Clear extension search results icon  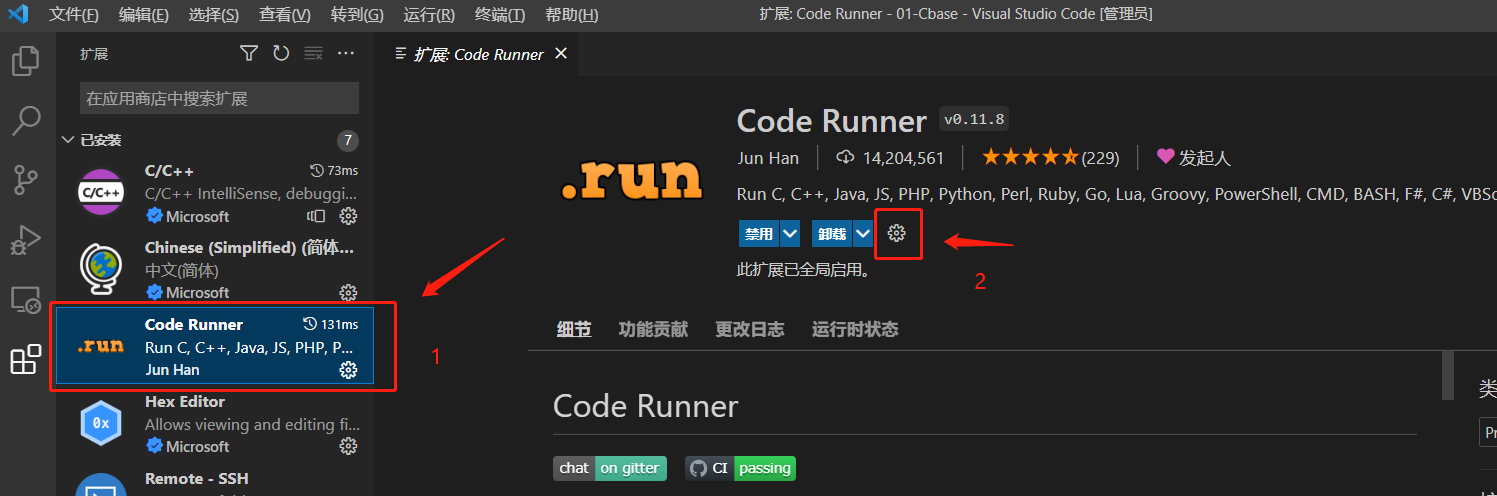(x=313, y=53)
